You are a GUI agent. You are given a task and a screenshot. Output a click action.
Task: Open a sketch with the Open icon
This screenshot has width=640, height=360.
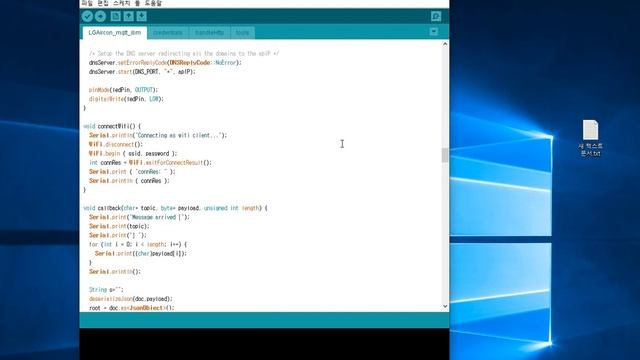pos(129,16)
